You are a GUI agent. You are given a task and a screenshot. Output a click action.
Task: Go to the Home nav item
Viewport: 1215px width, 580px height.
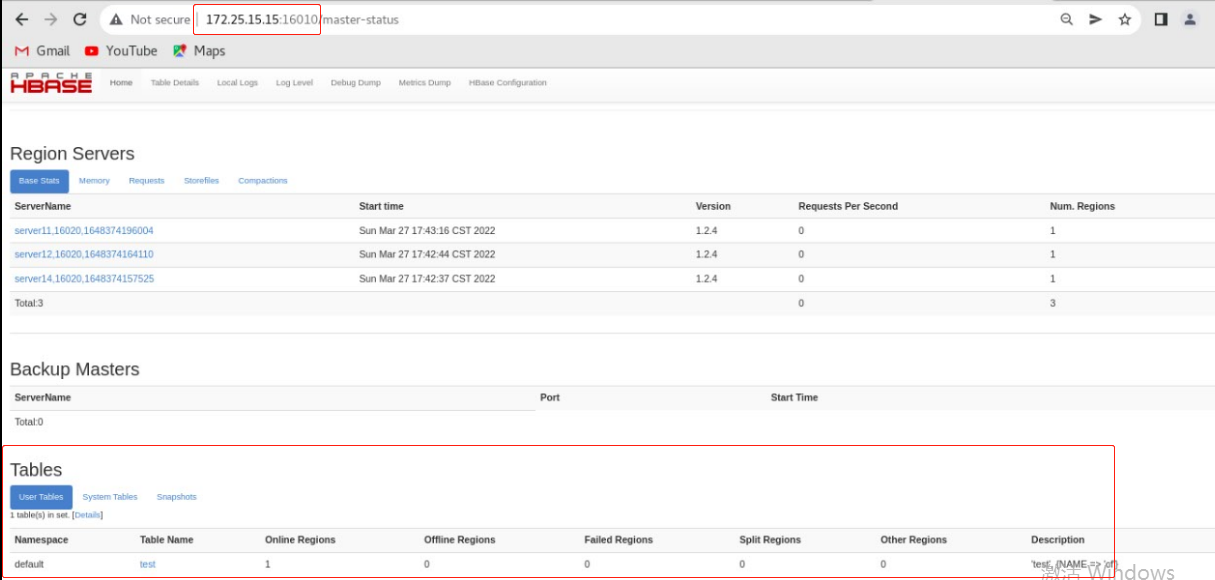[x=121, y=83]
